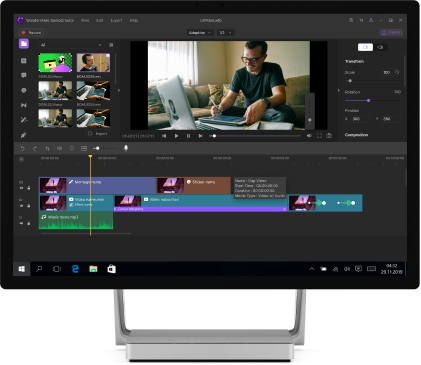Select the Montage name clip on timeline
This screenshot has height=365, width=421.
coord(97,185)
